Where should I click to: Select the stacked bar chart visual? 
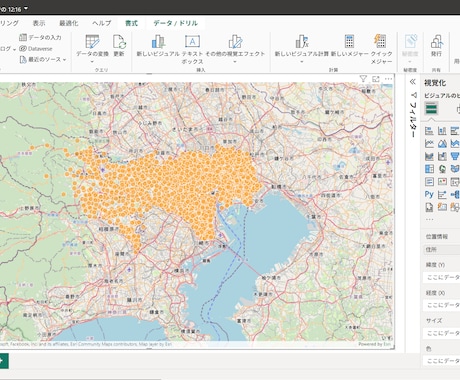click(x=429, y=131)
